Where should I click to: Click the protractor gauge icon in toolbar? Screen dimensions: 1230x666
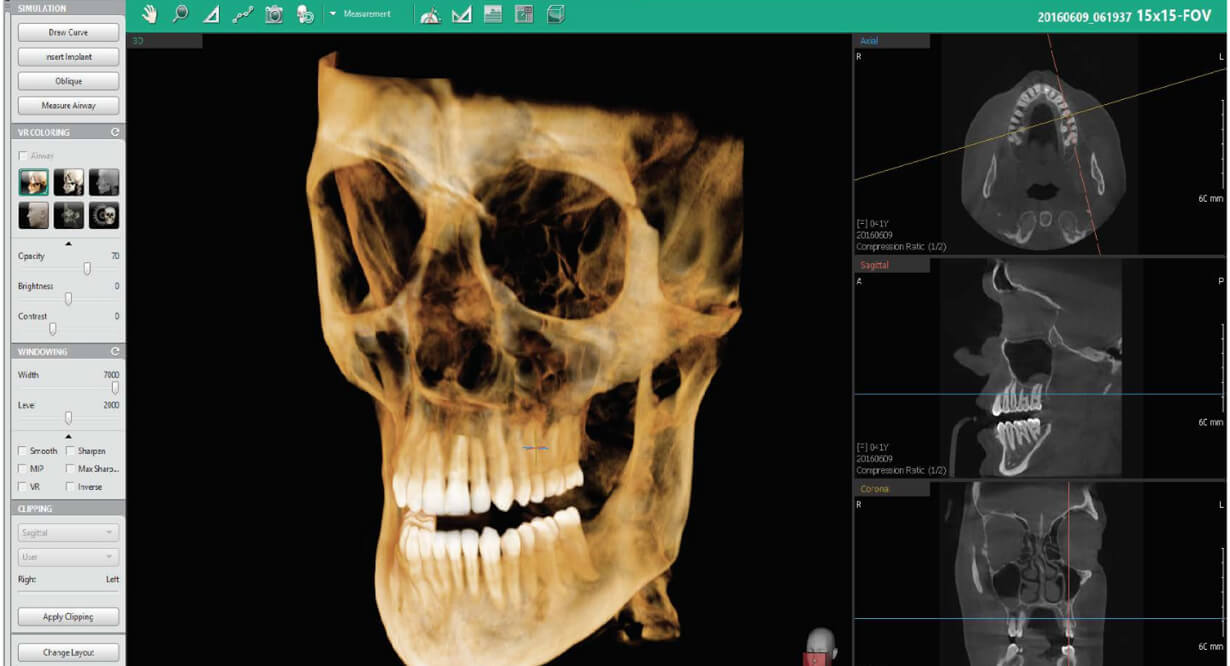[x=430, y=15]
